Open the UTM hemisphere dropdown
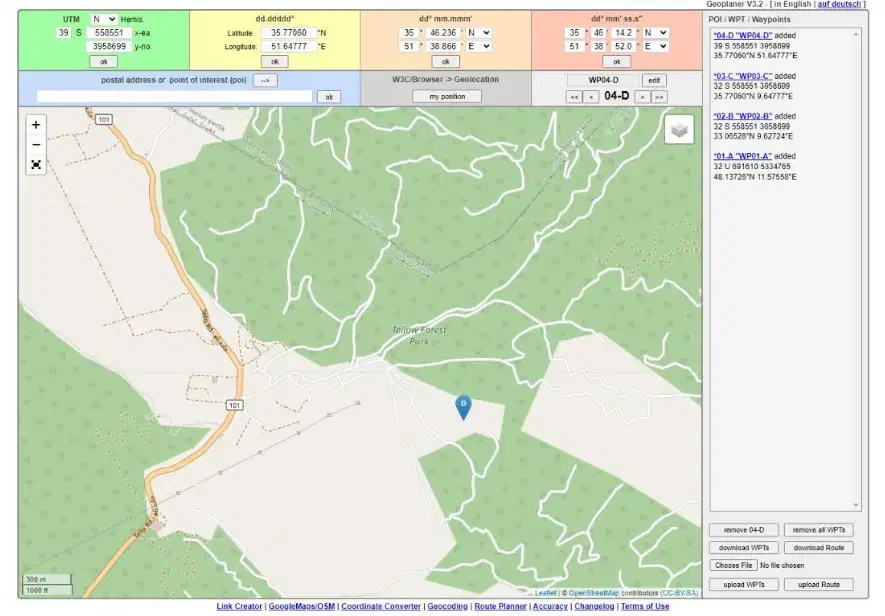Image resolution: width=885 pixels, height=616 pixels. click(103, 19)
